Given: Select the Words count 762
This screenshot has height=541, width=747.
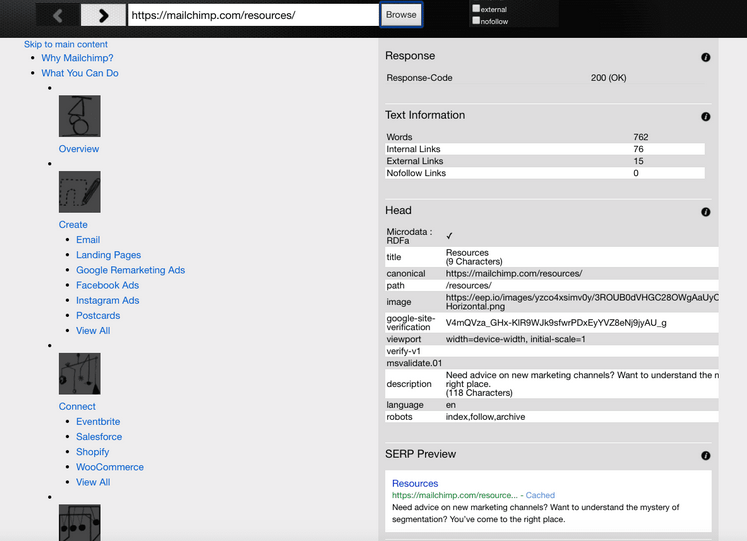Looking at the screenshot, I should 641,137.
